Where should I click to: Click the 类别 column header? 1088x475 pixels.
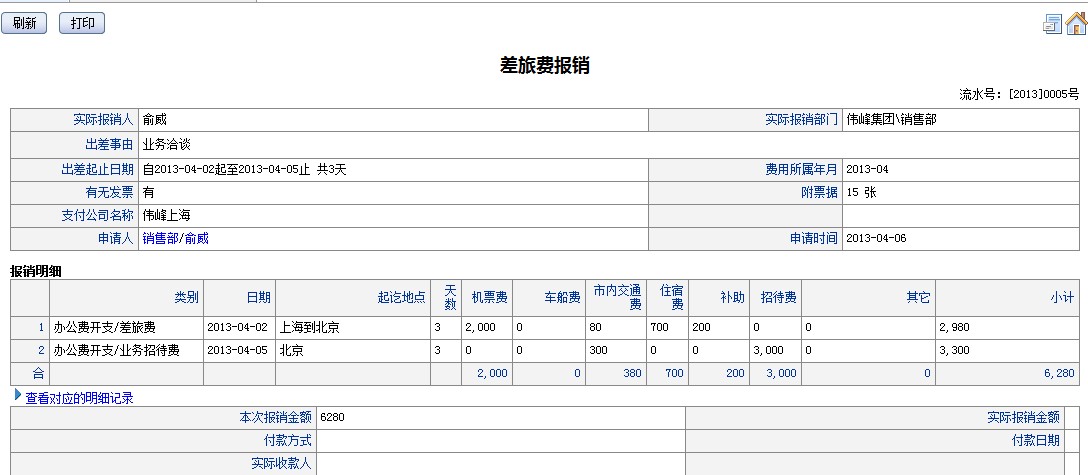(x=187, y=297)
